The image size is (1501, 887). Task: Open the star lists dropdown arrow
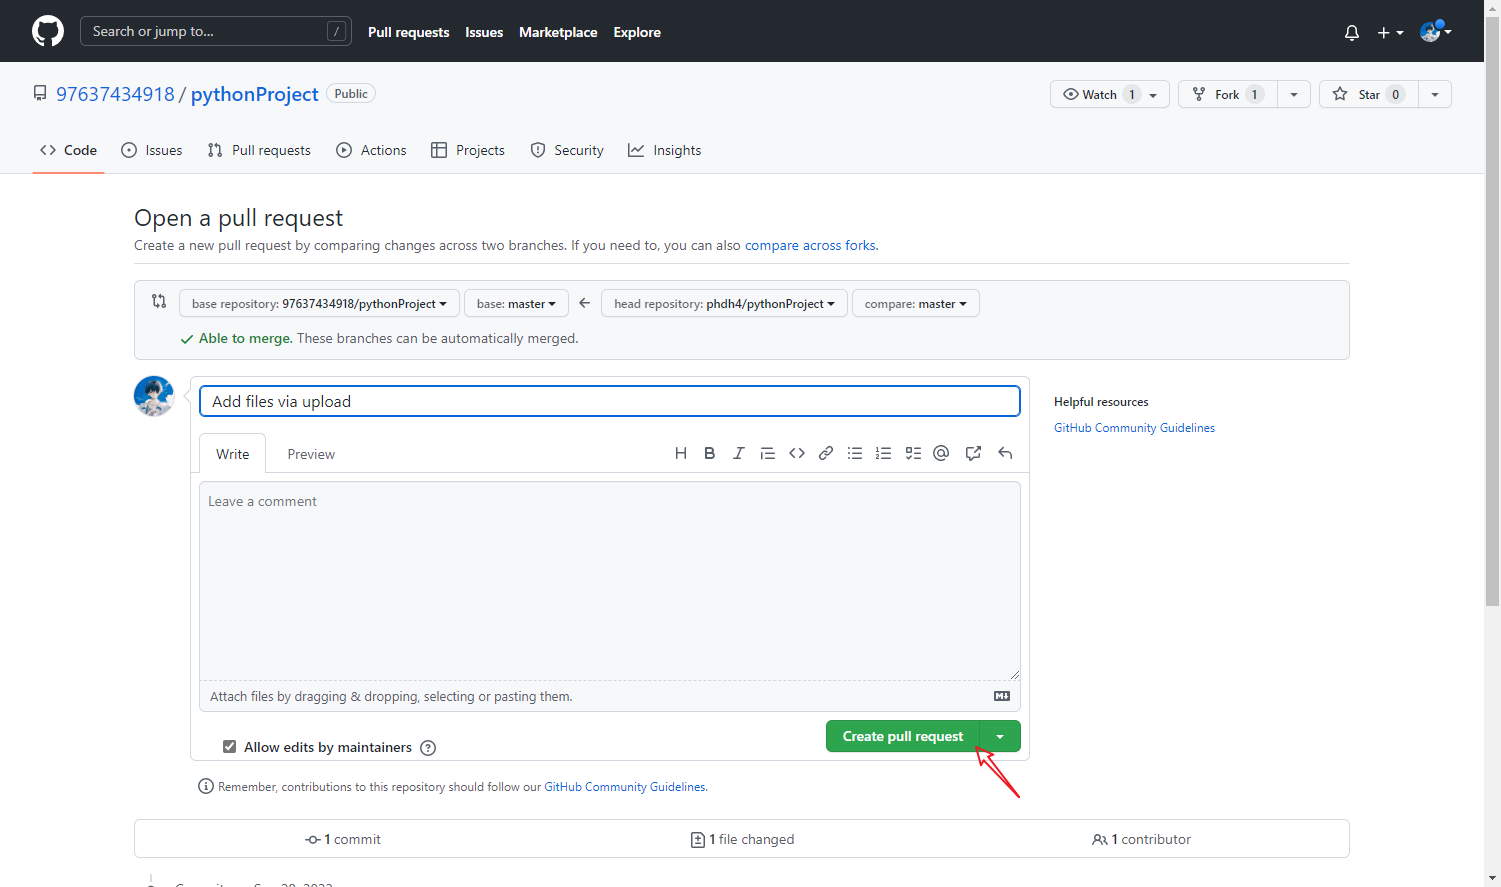pyautogui.click(x=1435, y=94)
